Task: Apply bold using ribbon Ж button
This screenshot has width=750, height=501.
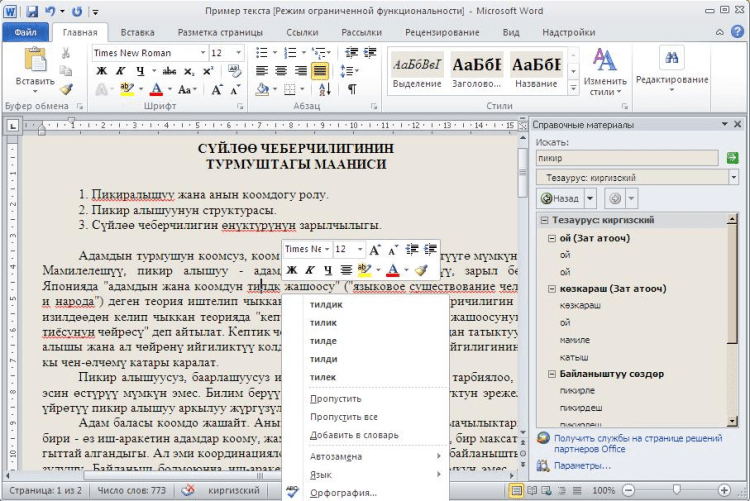Action: coord(101,71)
